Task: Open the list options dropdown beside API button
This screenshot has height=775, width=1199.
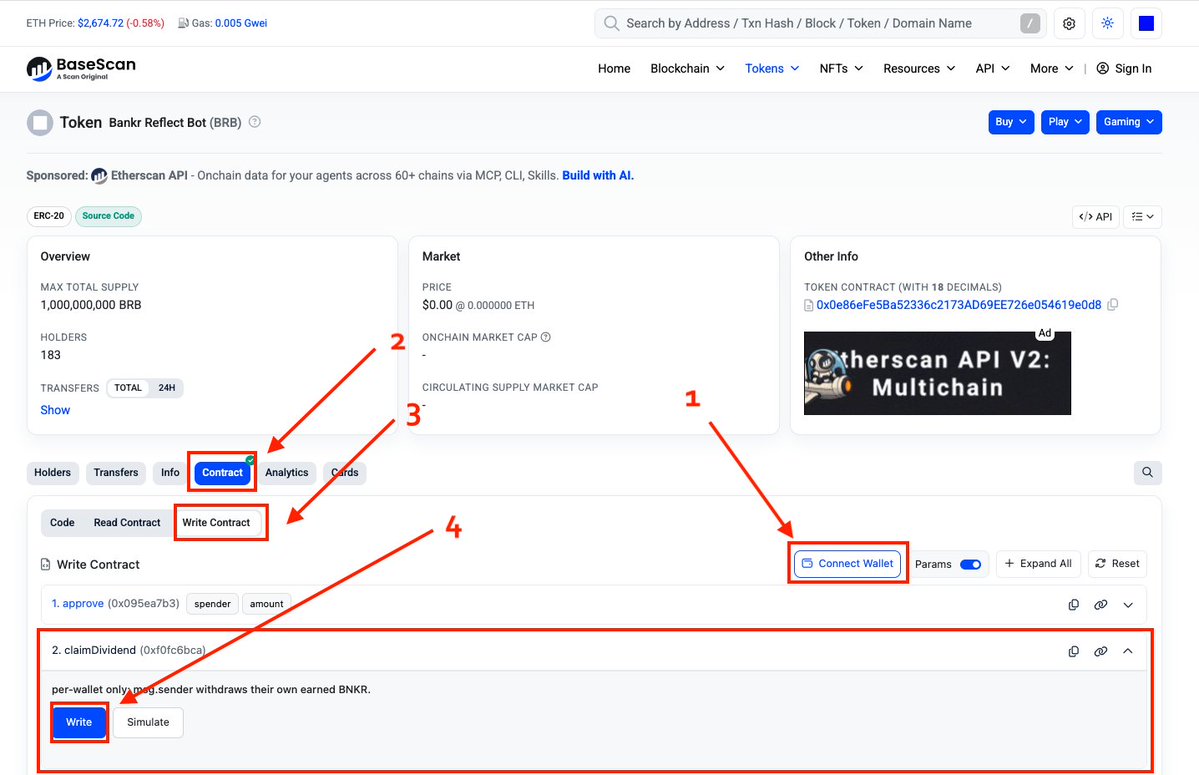Action: [x=1142, y=217]
